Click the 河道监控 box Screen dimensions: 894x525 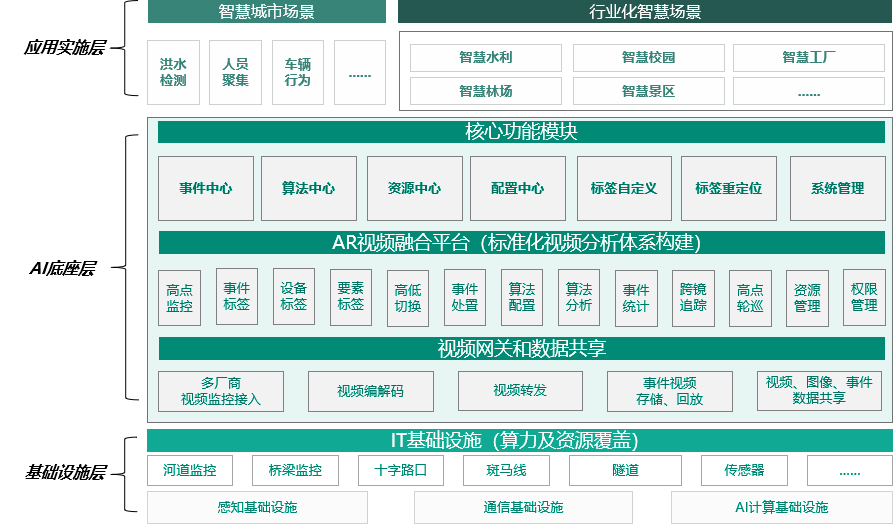[190, 470]
